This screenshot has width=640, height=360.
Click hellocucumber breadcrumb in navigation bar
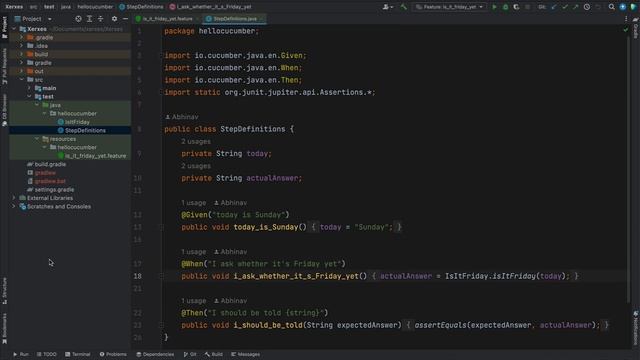point(95,7)
